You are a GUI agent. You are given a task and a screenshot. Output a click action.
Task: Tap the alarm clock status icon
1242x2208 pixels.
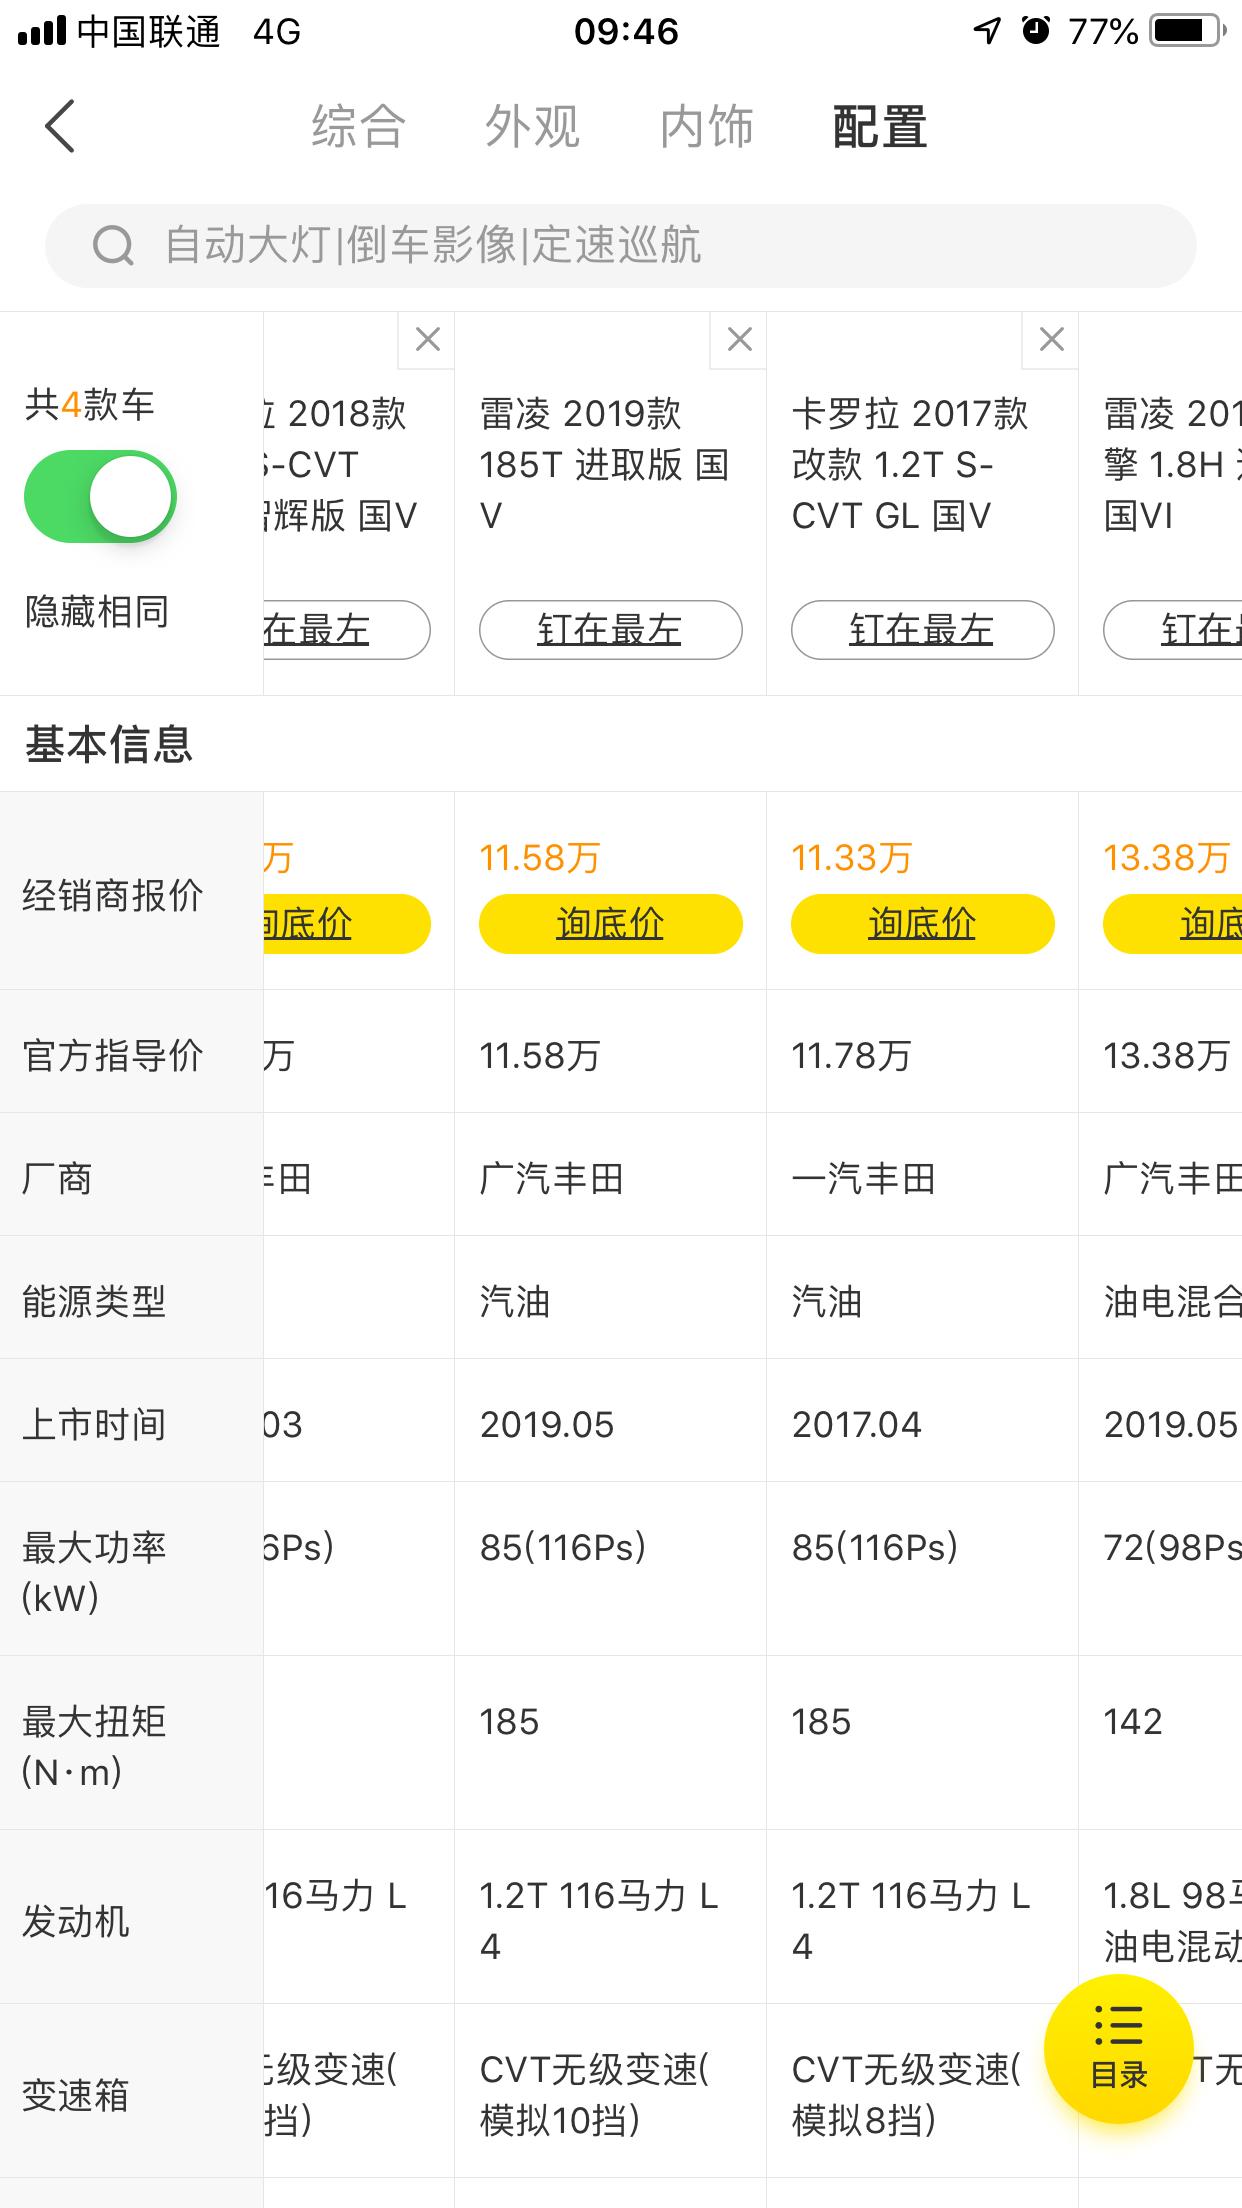(1036, 31)
